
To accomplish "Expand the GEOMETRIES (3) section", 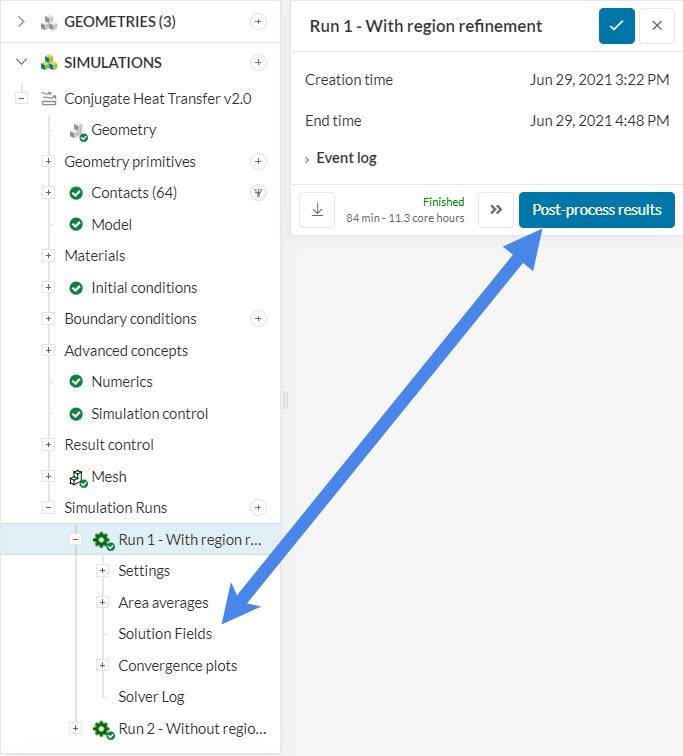I will pyautogui.click(x=21, y=21).
